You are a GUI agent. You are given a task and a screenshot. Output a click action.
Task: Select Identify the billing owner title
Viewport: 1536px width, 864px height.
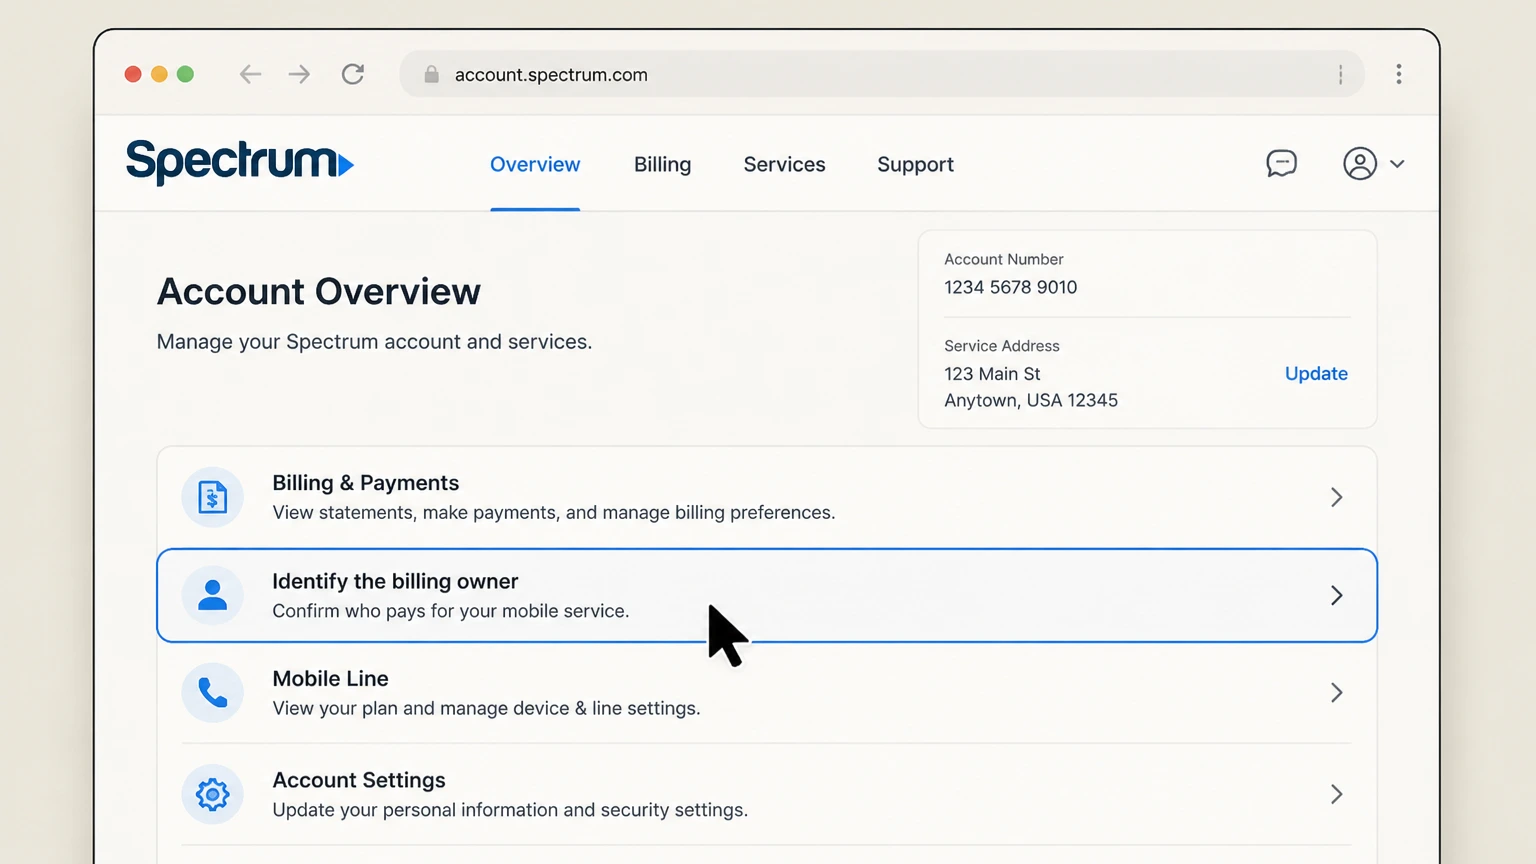[395, 581]
